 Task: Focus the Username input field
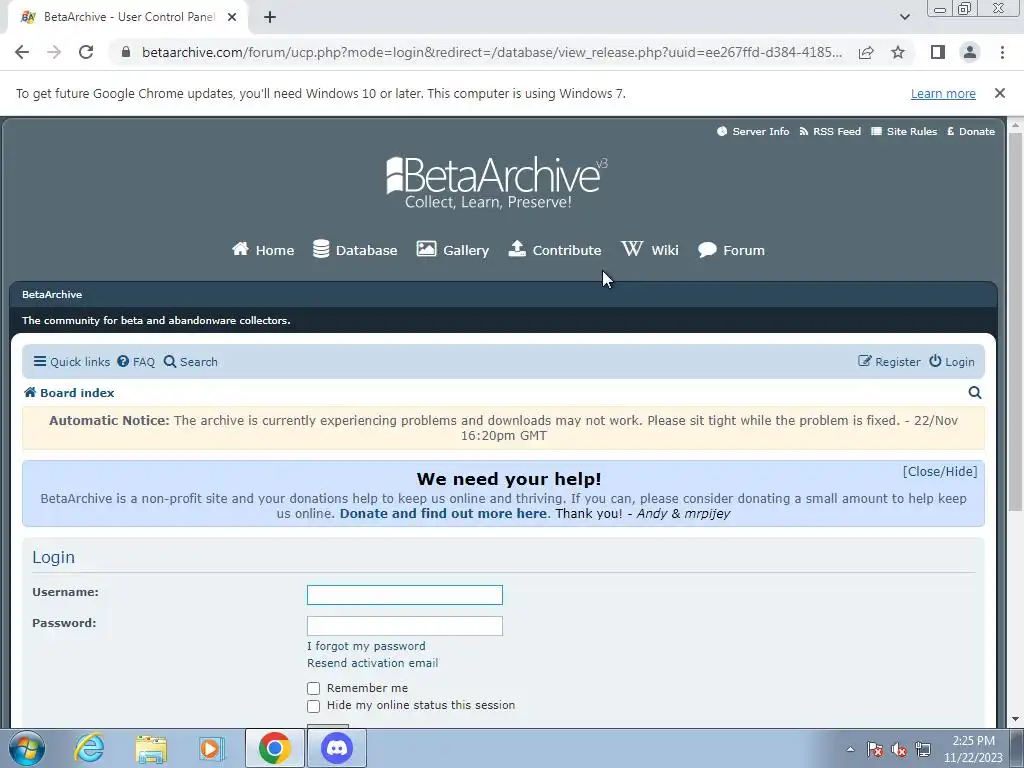405,595
